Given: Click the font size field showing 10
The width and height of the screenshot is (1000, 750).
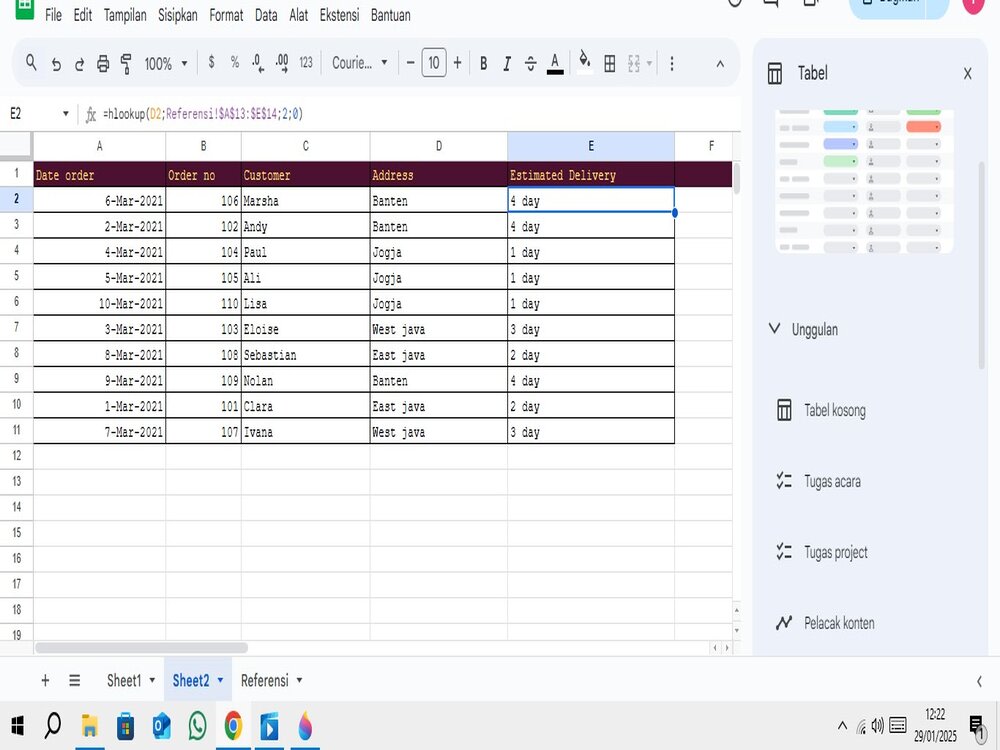Looking at the screenshot, I should coord(434,62).
